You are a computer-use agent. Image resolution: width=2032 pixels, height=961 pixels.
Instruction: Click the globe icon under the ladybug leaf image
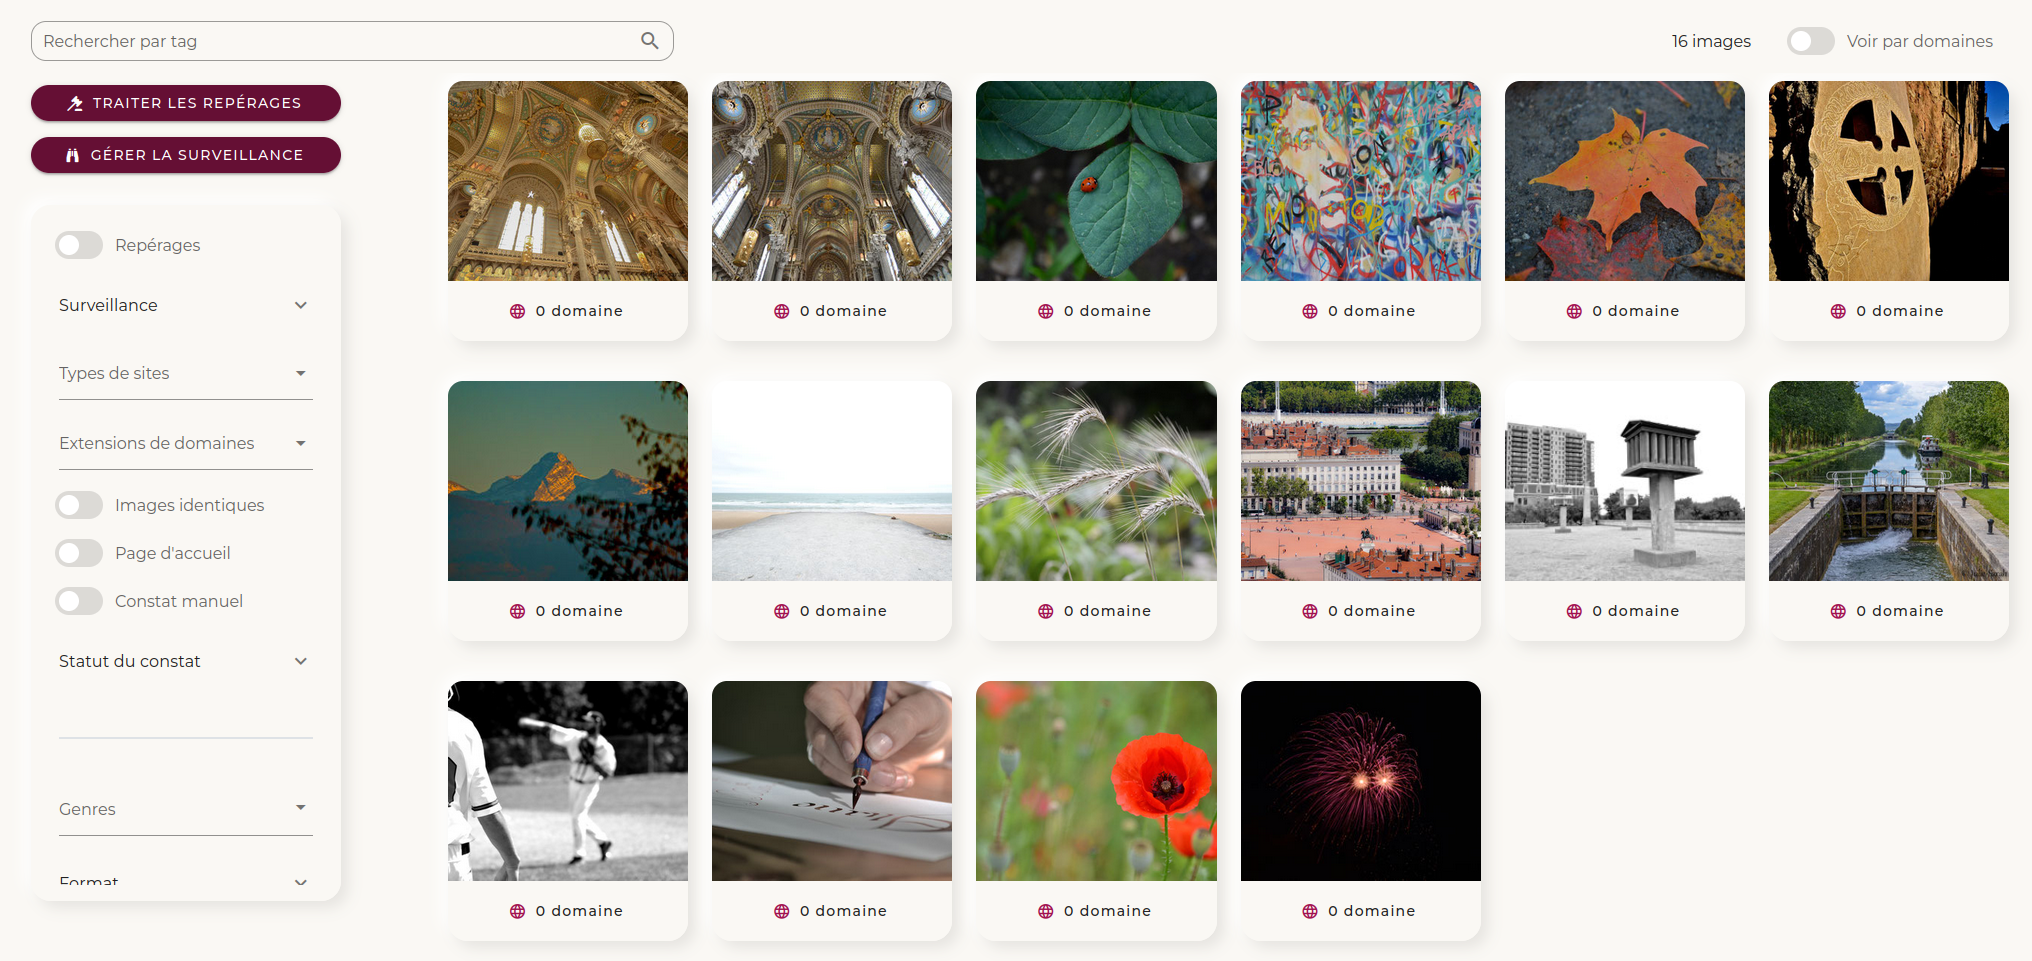[1046, 311]
